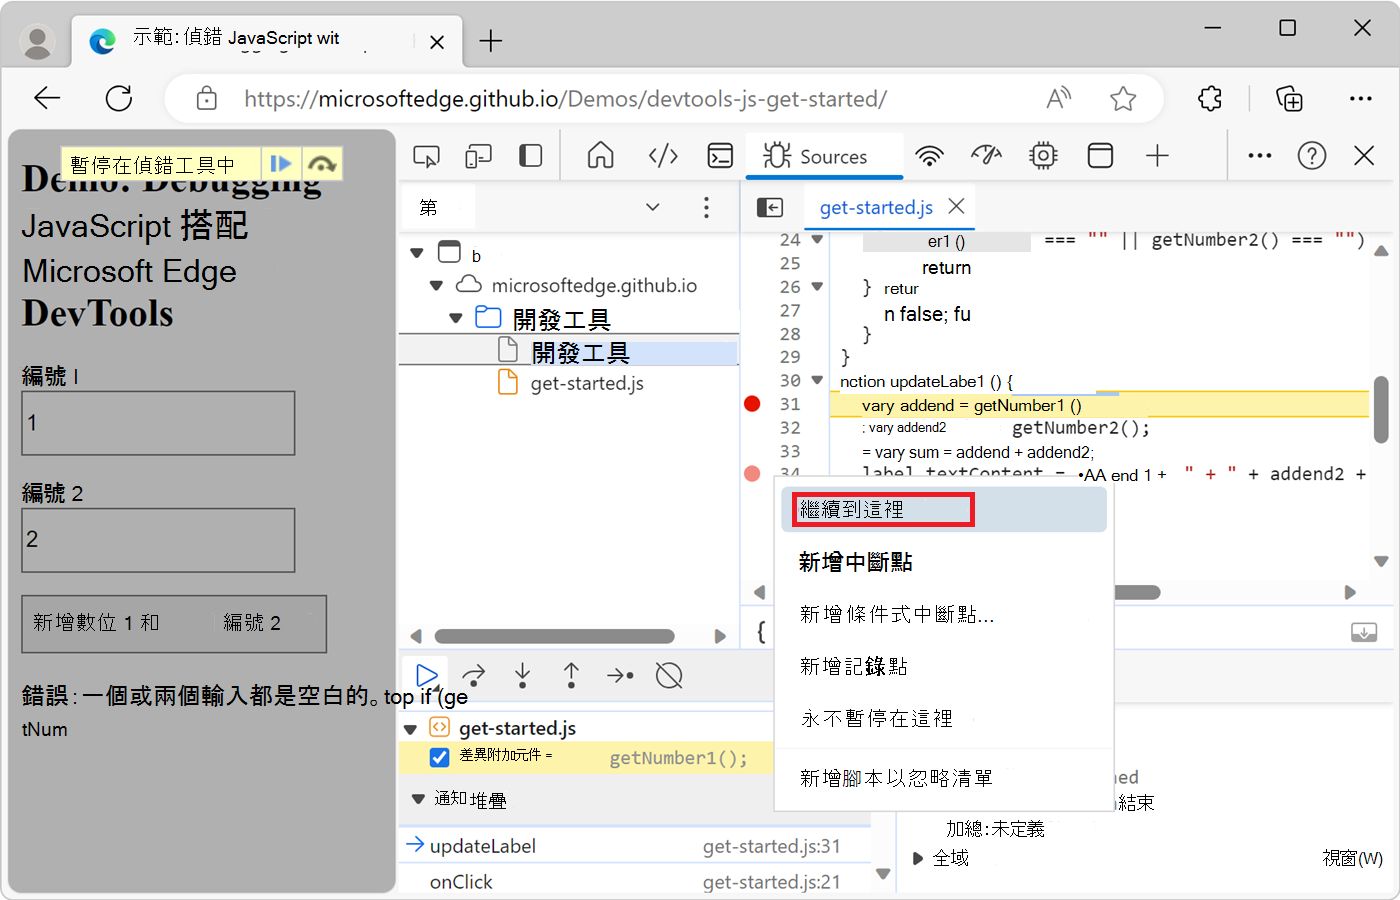This screenshot has width=1400, height=900.
Task: Collapse get-started.js breakpoints group
Action: [410, 729]
